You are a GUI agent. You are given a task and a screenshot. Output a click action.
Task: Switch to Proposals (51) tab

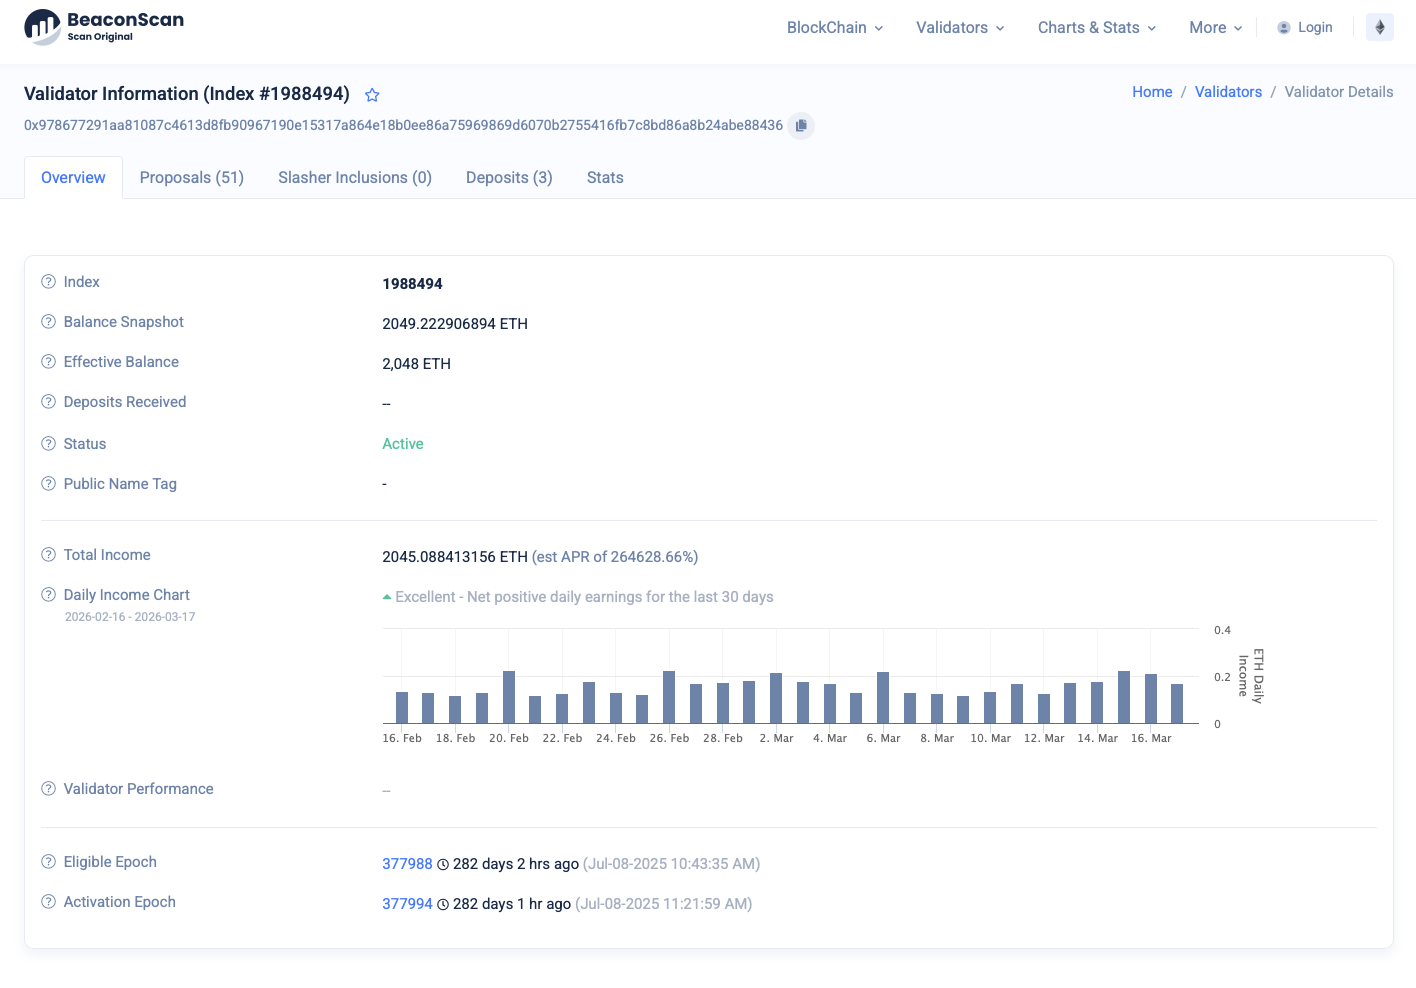[x=192, y=178]
